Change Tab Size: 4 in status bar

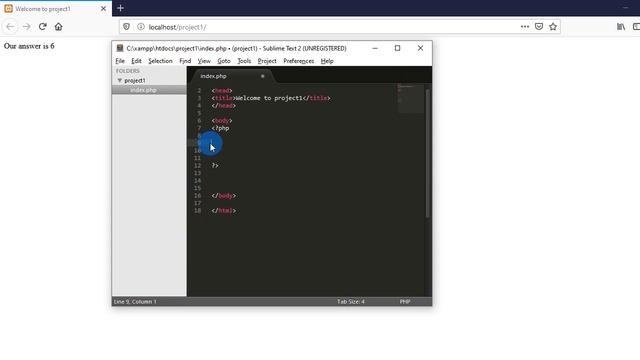351,302
